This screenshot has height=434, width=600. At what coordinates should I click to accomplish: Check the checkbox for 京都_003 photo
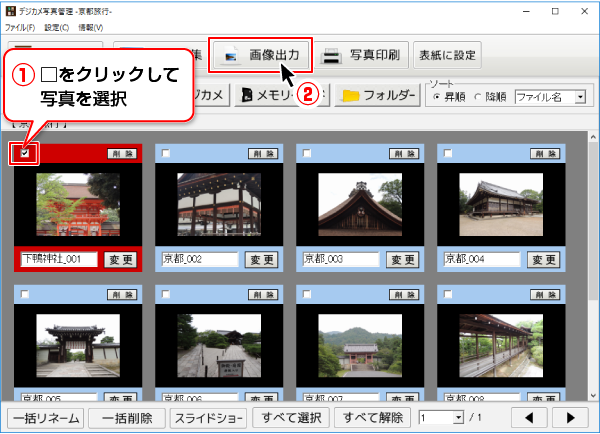[307, 153]
